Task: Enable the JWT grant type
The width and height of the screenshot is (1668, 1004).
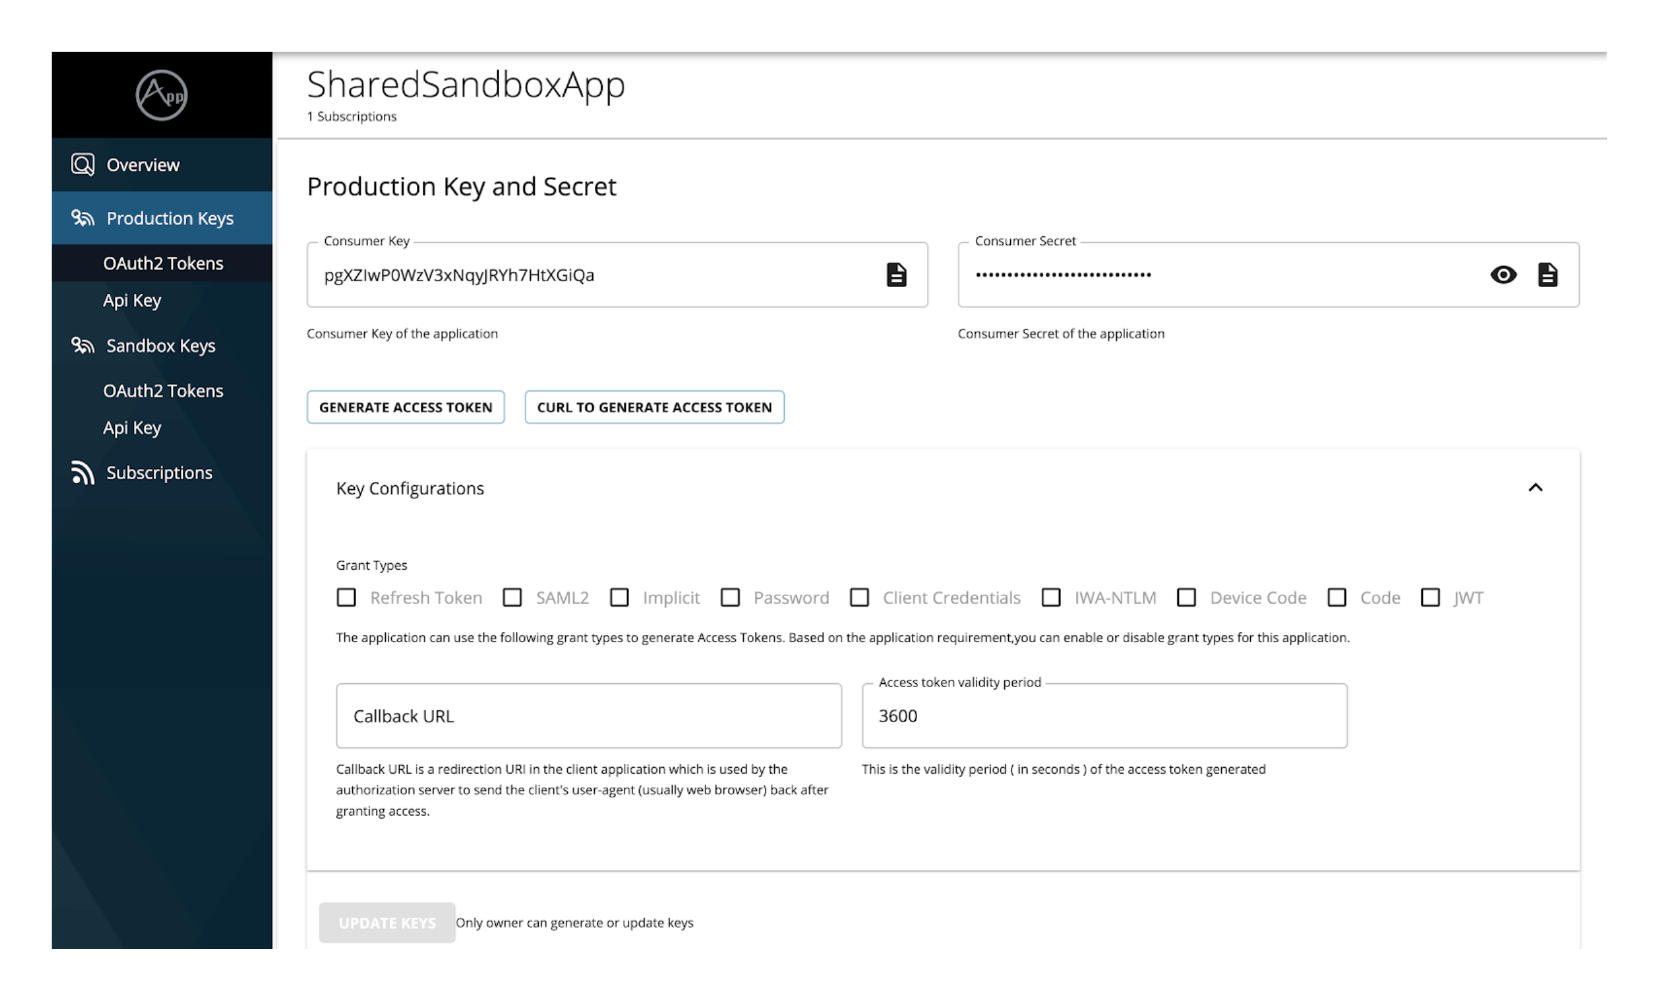Action: click(1431, 597)
